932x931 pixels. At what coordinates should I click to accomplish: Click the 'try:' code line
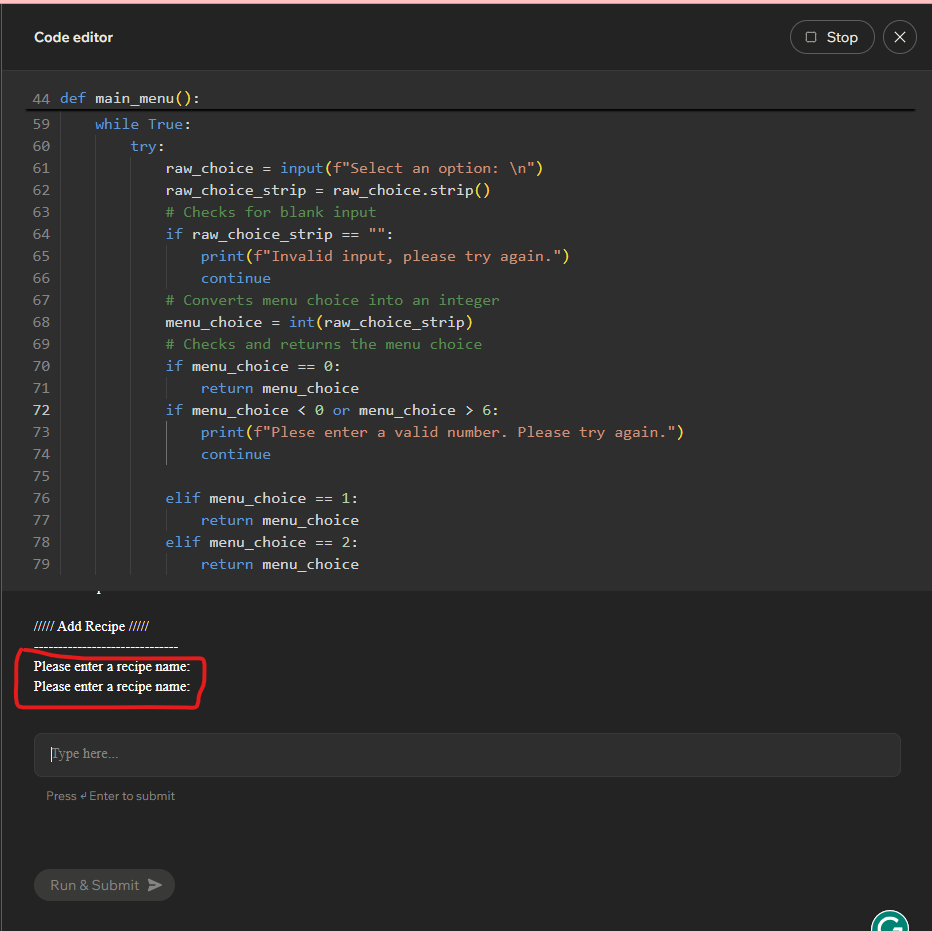tap(147, 146)
